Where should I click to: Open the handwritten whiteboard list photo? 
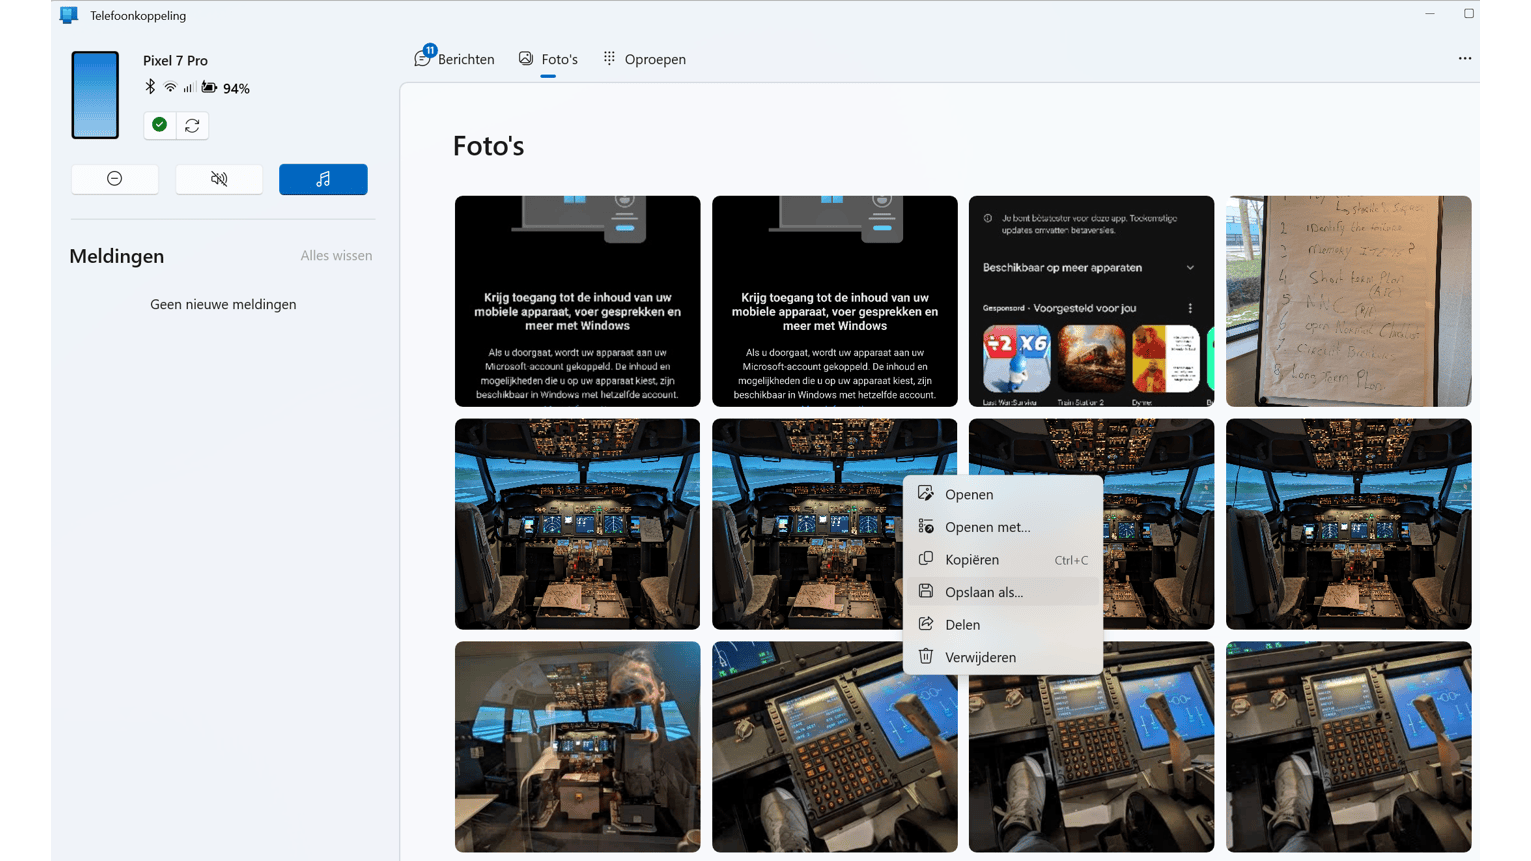pos(1349,301)
